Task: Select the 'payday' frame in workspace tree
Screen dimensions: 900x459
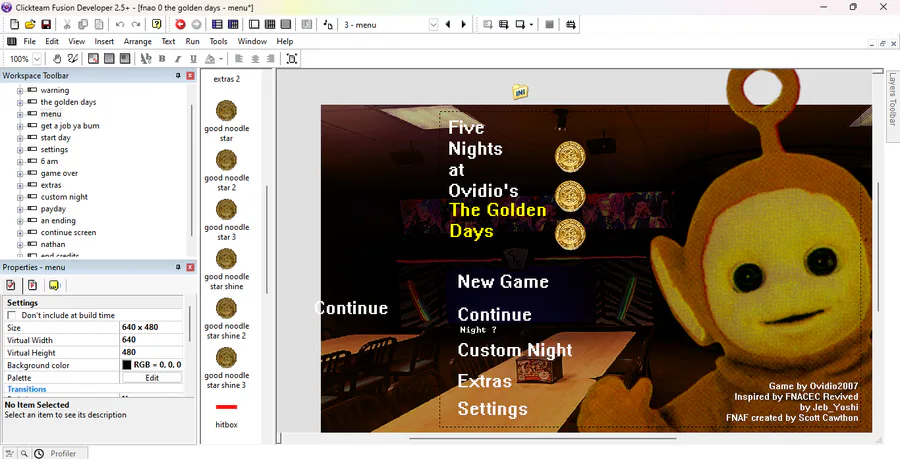Action: click(x=53, y=209)
